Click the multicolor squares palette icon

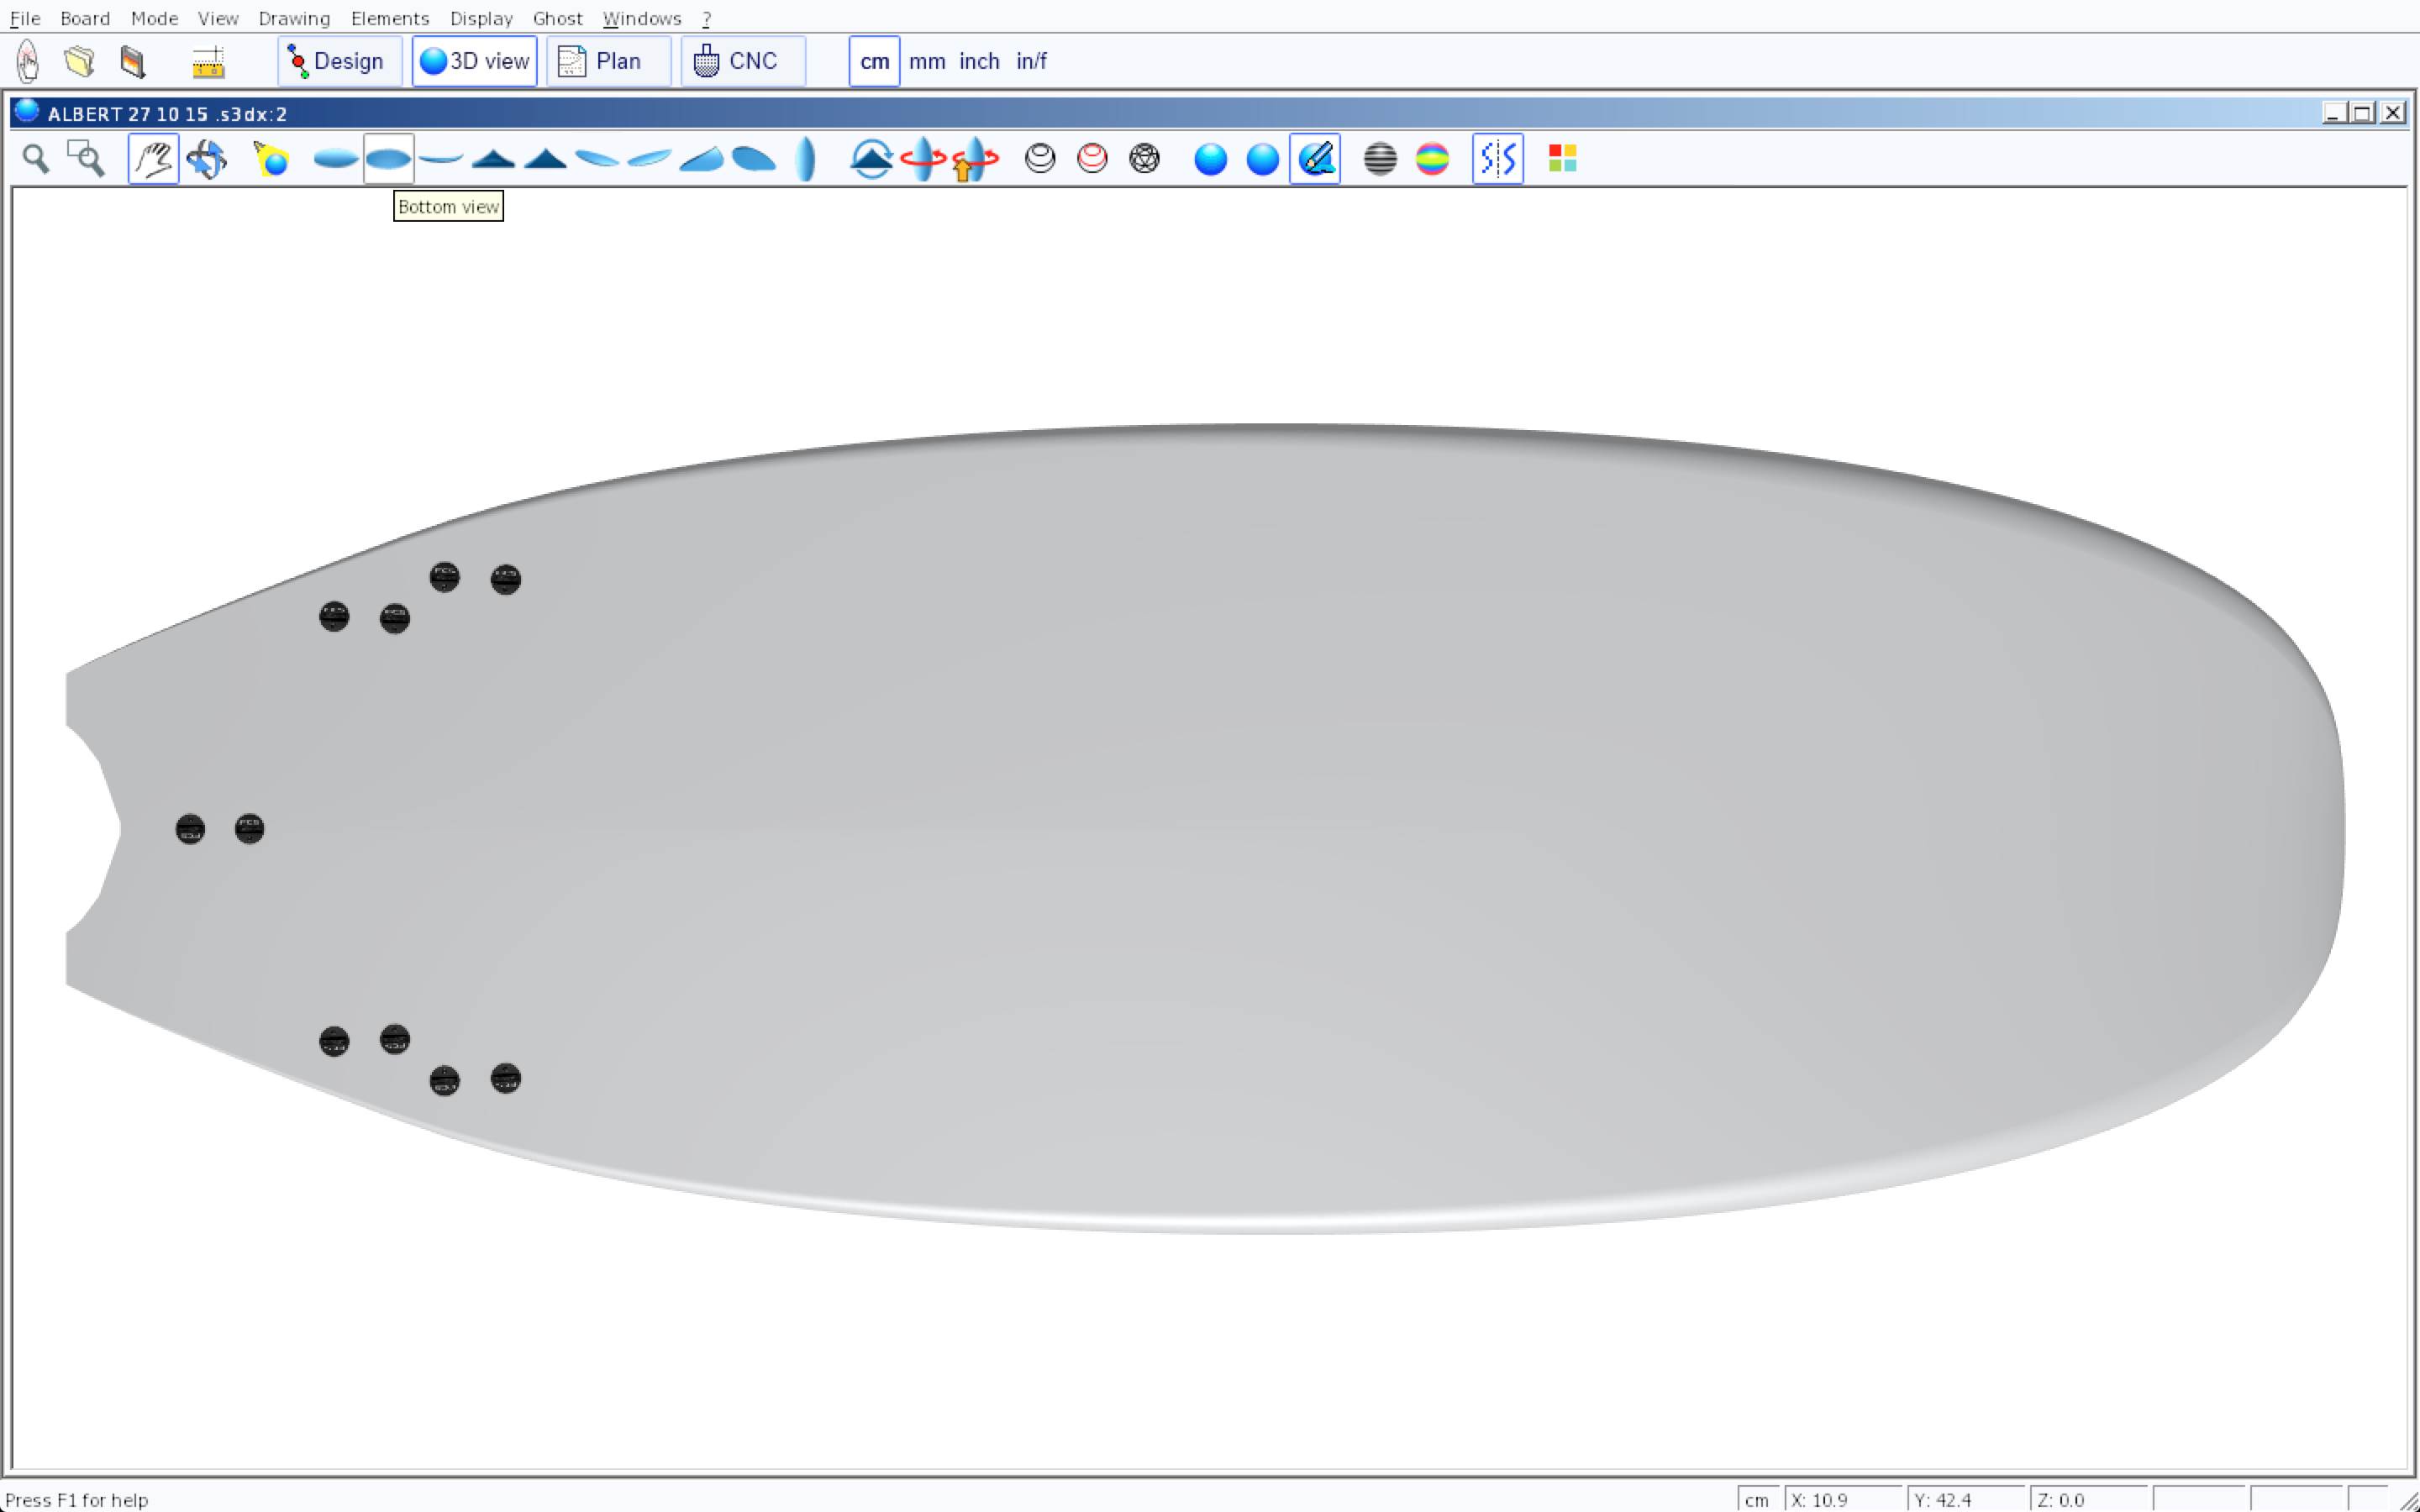(x=1562, y=159)
